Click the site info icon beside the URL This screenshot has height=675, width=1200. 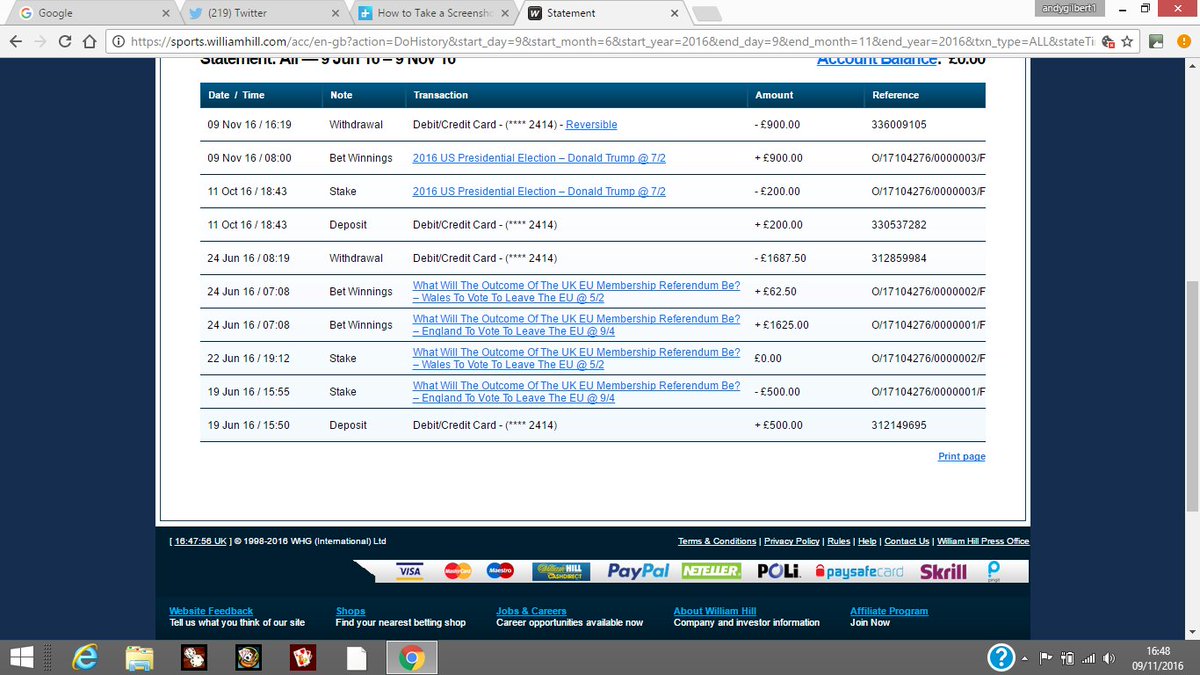pos(119,42)
